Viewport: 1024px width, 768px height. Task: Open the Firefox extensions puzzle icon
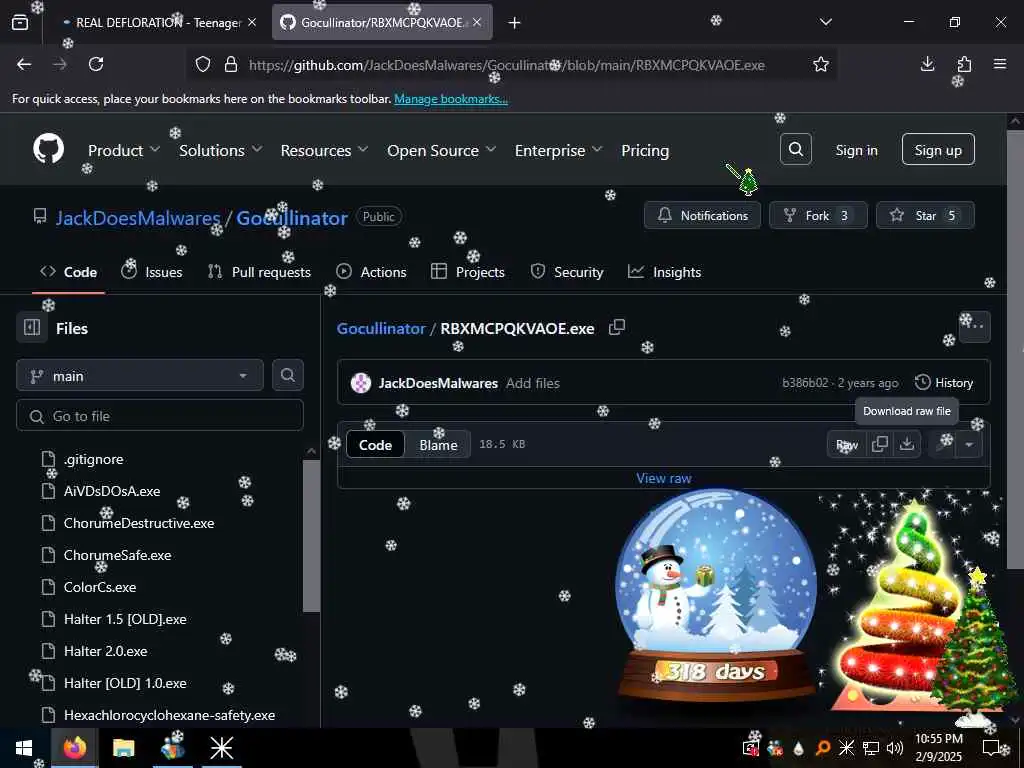click(x=964, y=64)
